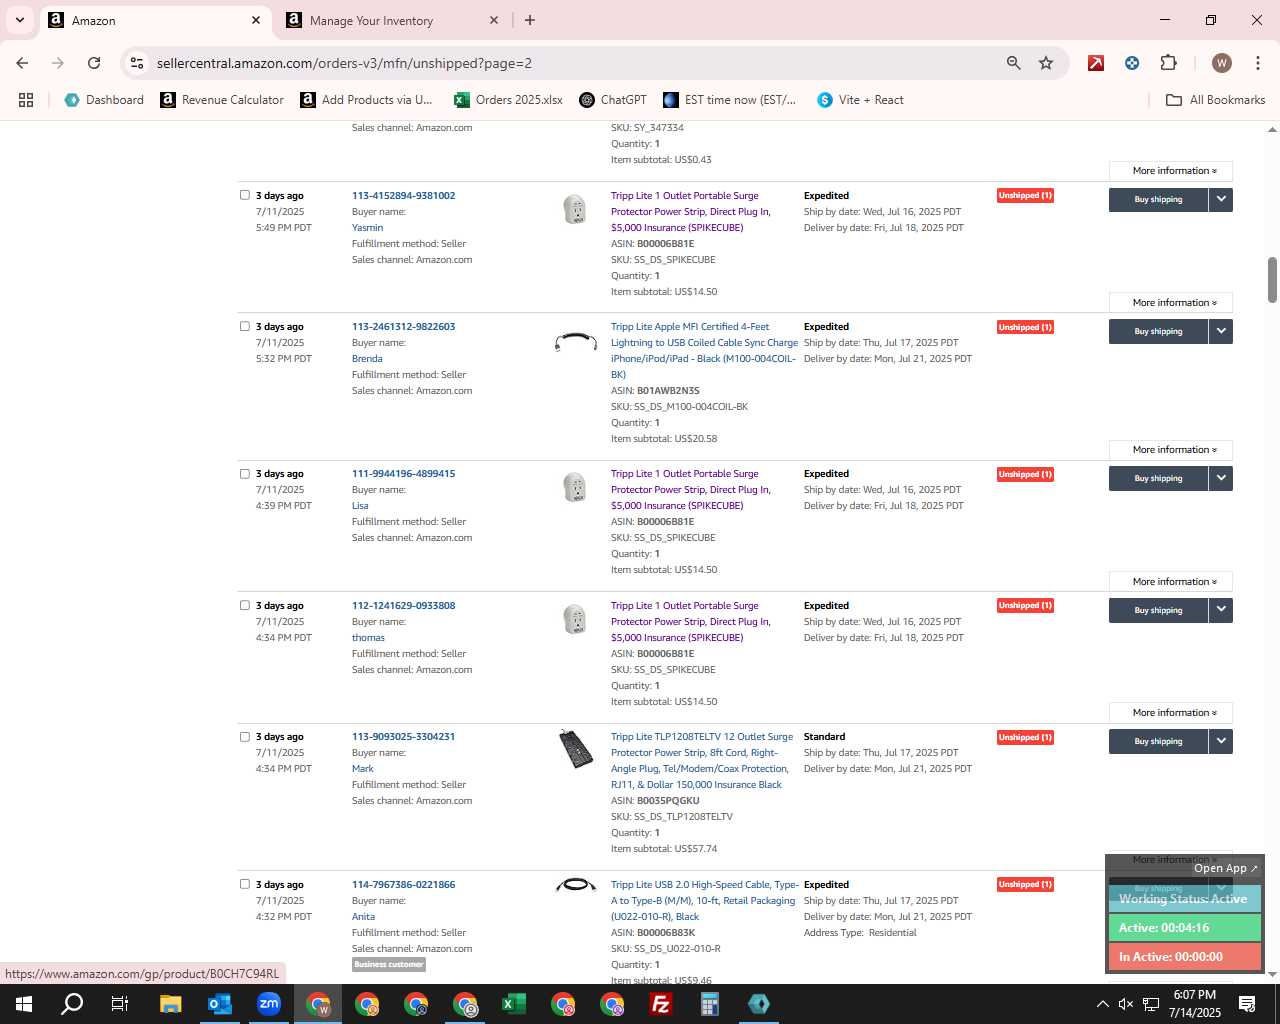Select checkbox for order 114-7967386-0221866
1280x1024 pixels.
[245, 884]
